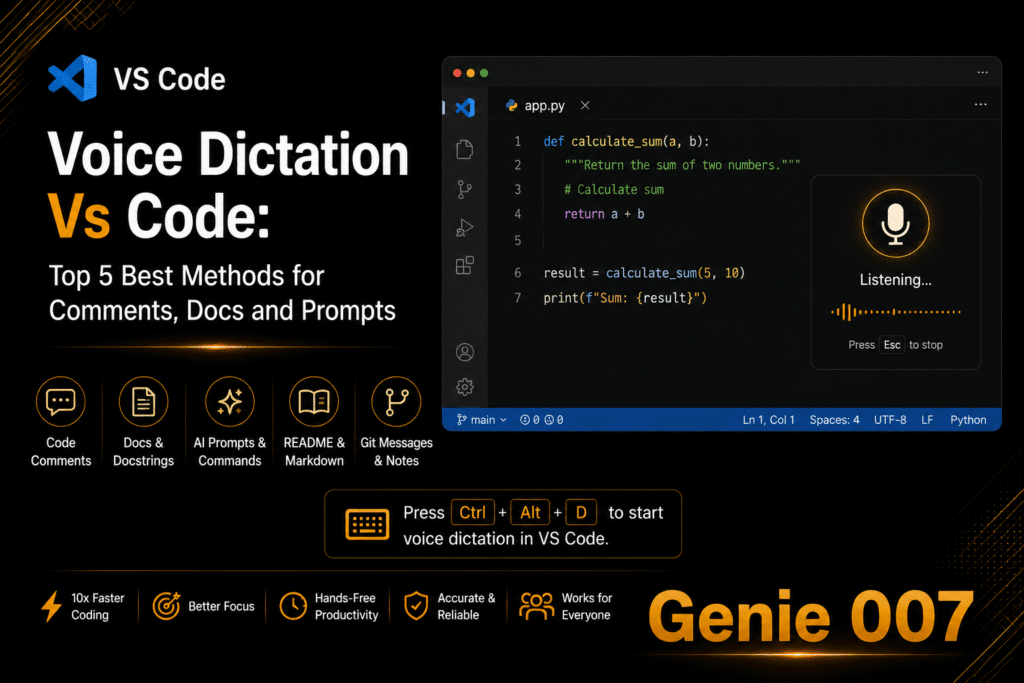The width and height of the screenshot is (1024, 683).
Task: Click the lightning bolt 10x Faster Coding icon
Action: 52,606
